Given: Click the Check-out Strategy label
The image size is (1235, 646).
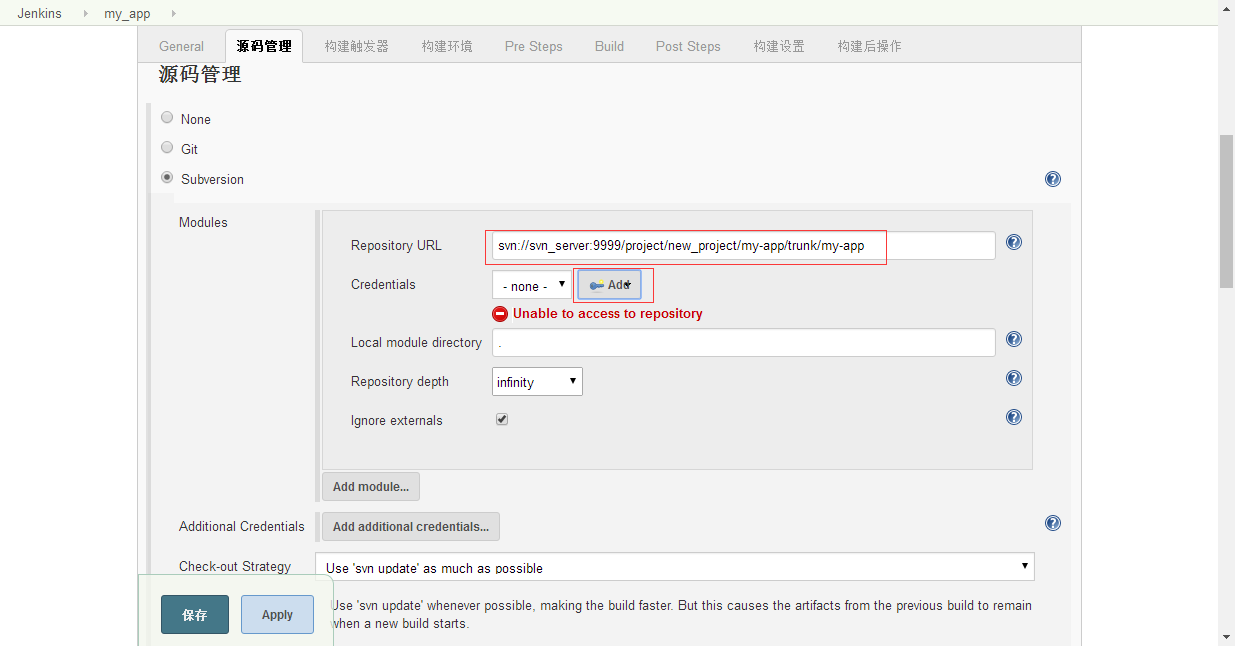Looking at the screenshot, I should 235,566.
